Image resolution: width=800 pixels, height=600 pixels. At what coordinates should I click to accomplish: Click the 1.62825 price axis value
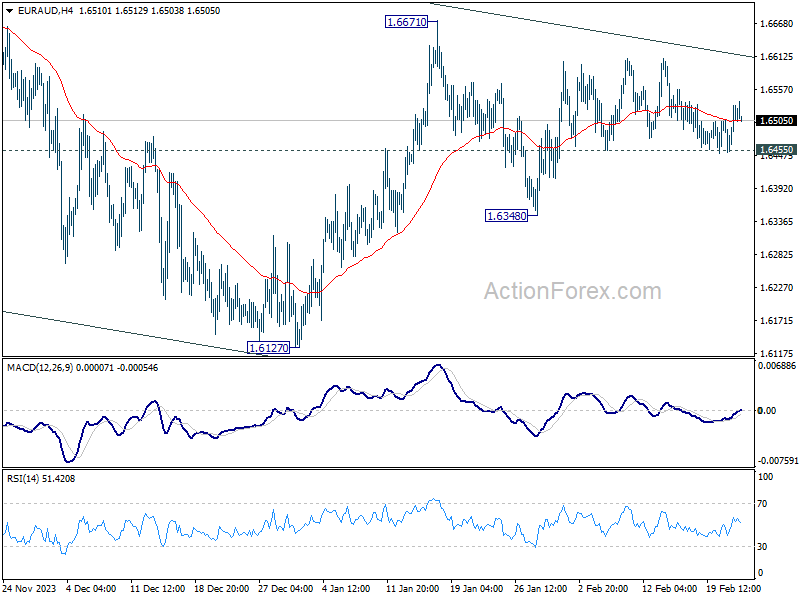[x=777, y=255]
